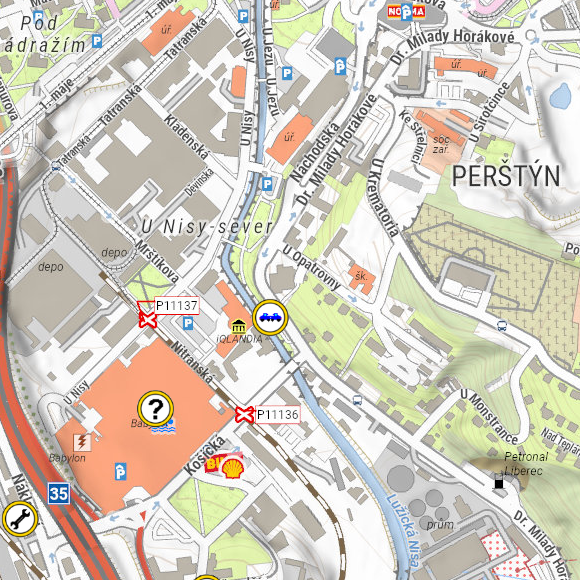Viewport: 580px width, 580px height.
Task: Click the Babylon swimming pool icon
Action: (x=164, y=427)
